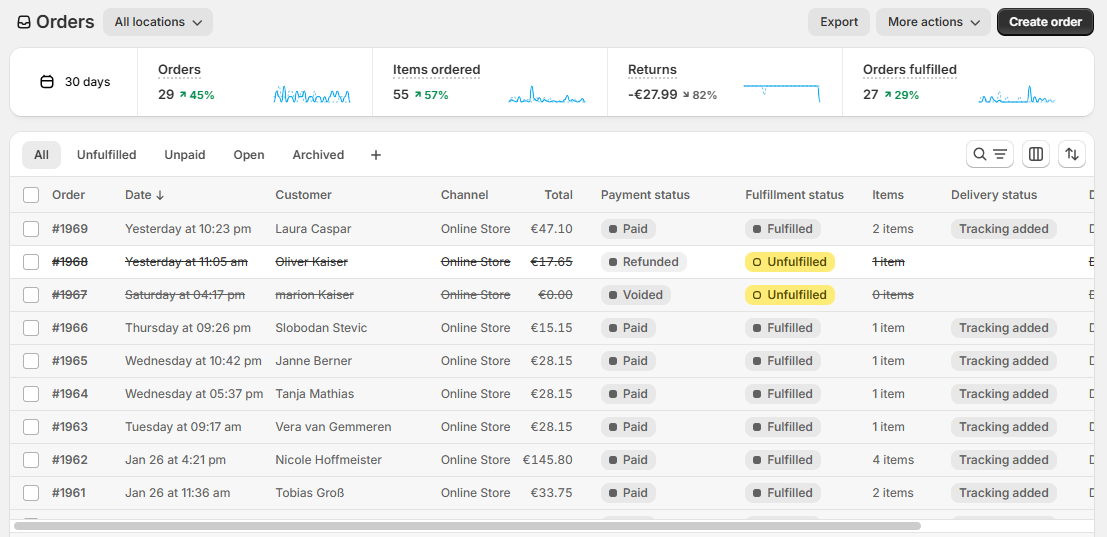
Task: Click the Create order button
Action: click(1046, 22)
